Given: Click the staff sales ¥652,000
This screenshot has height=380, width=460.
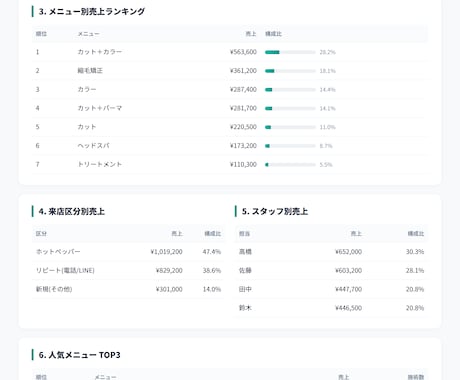Looking at the screenshot, I should pos(348,252).
